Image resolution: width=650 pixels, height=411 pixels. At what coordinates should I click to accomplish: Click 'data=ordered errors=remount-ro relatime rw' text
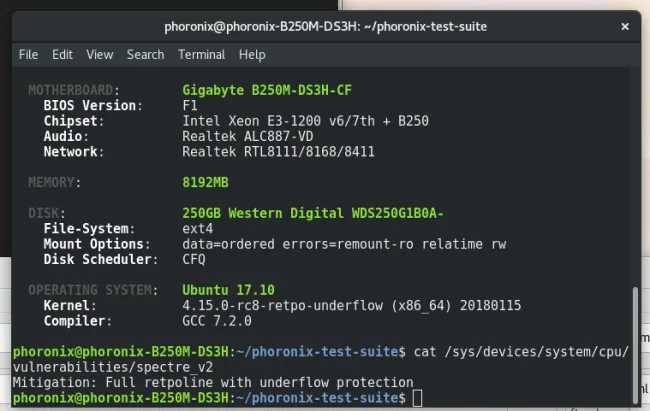coord(344,244)
